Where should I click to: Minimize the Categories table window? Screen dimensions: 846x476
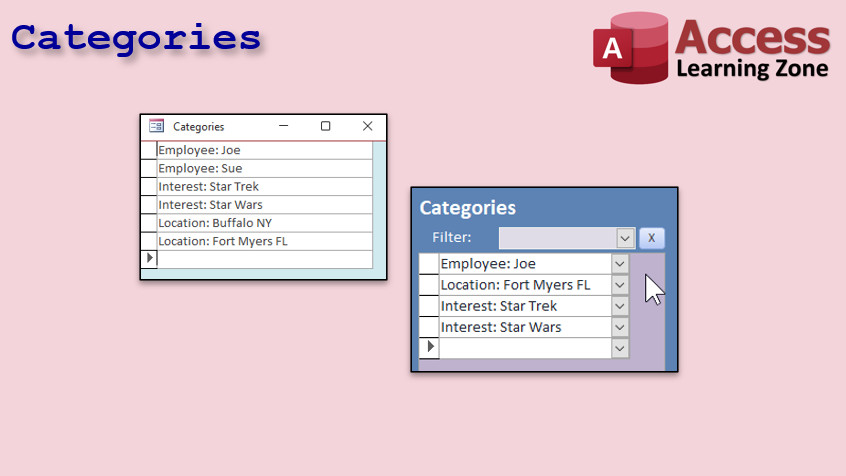[x=284, y=127]
